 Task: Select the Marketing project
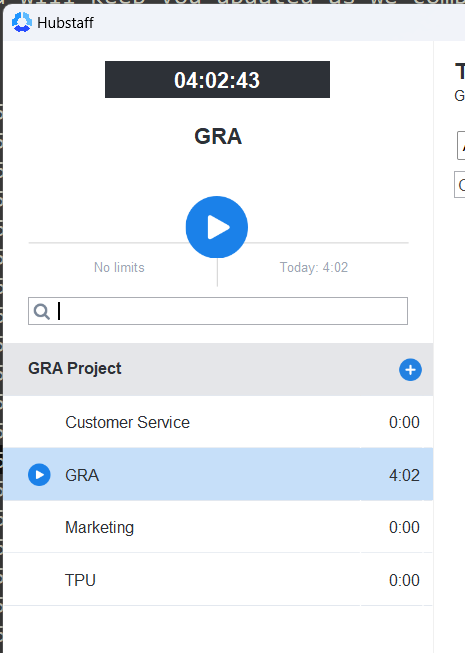218,527
